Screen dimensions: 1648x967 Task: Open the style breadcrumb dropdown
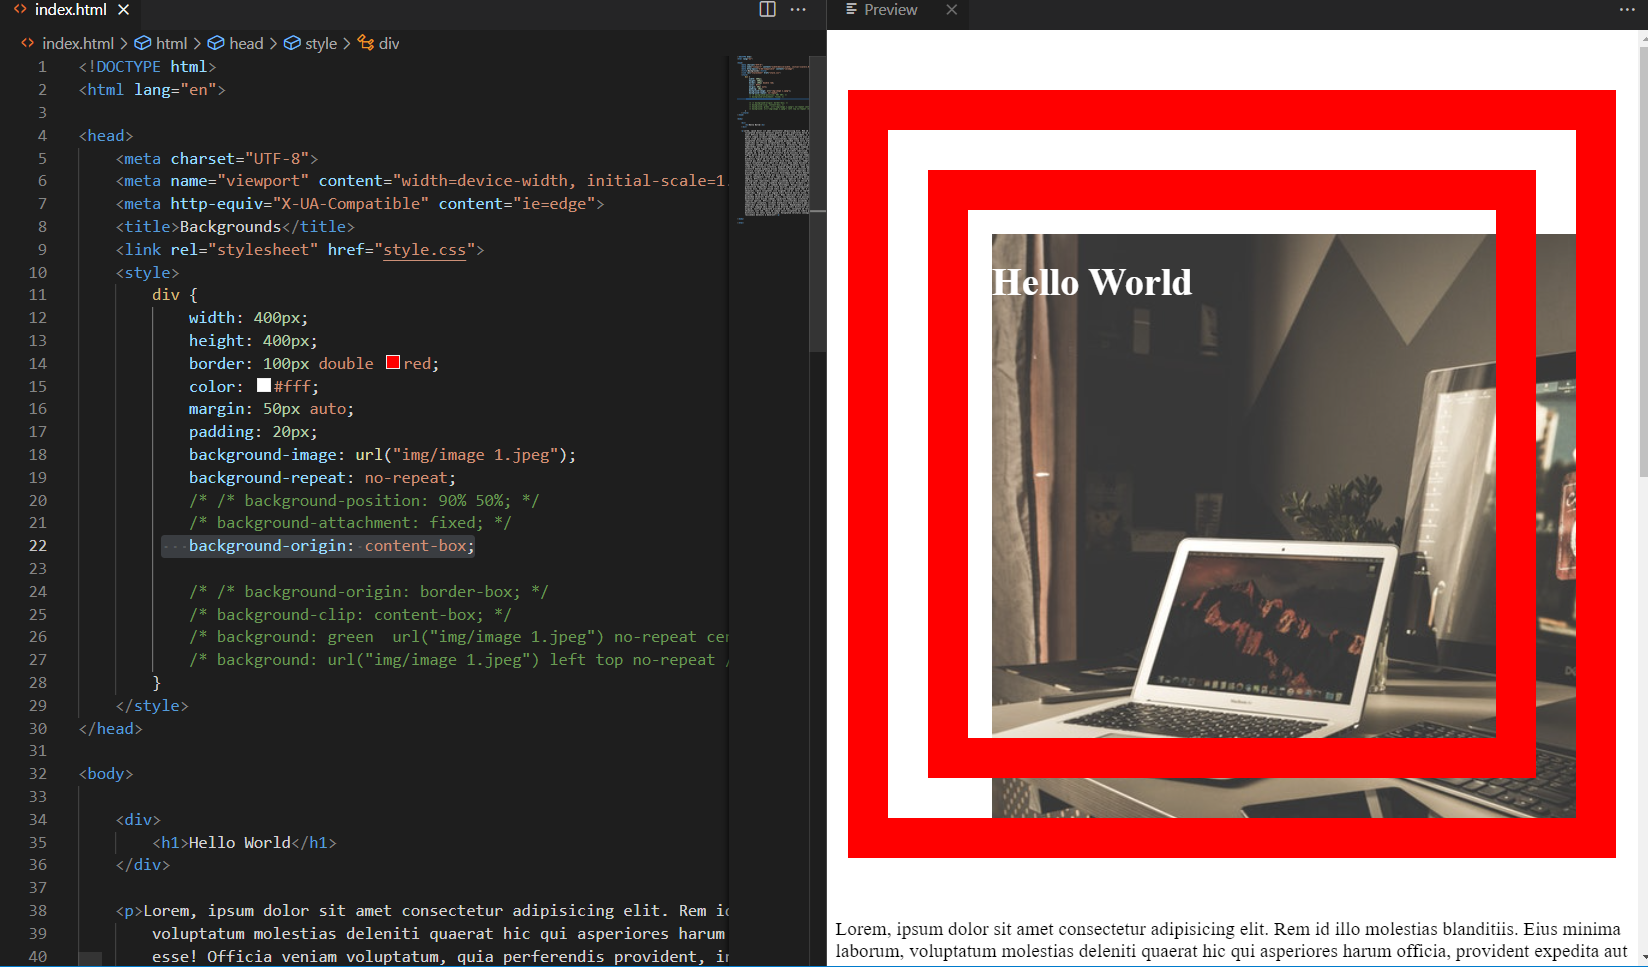(321, 43)
